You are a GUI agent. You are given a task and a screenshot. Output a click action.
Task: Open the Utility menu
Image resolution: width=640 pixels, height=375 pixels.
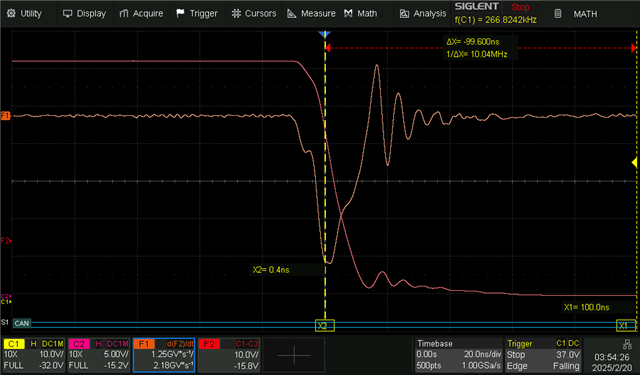point(24,13)
